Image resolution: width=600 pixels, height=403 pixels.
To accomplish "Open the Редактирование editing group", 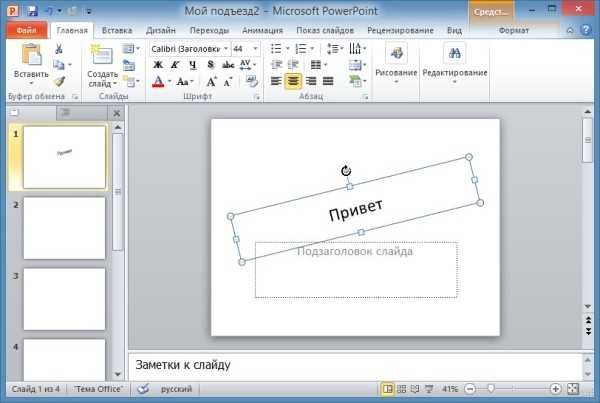I will [x=454, y=61].
